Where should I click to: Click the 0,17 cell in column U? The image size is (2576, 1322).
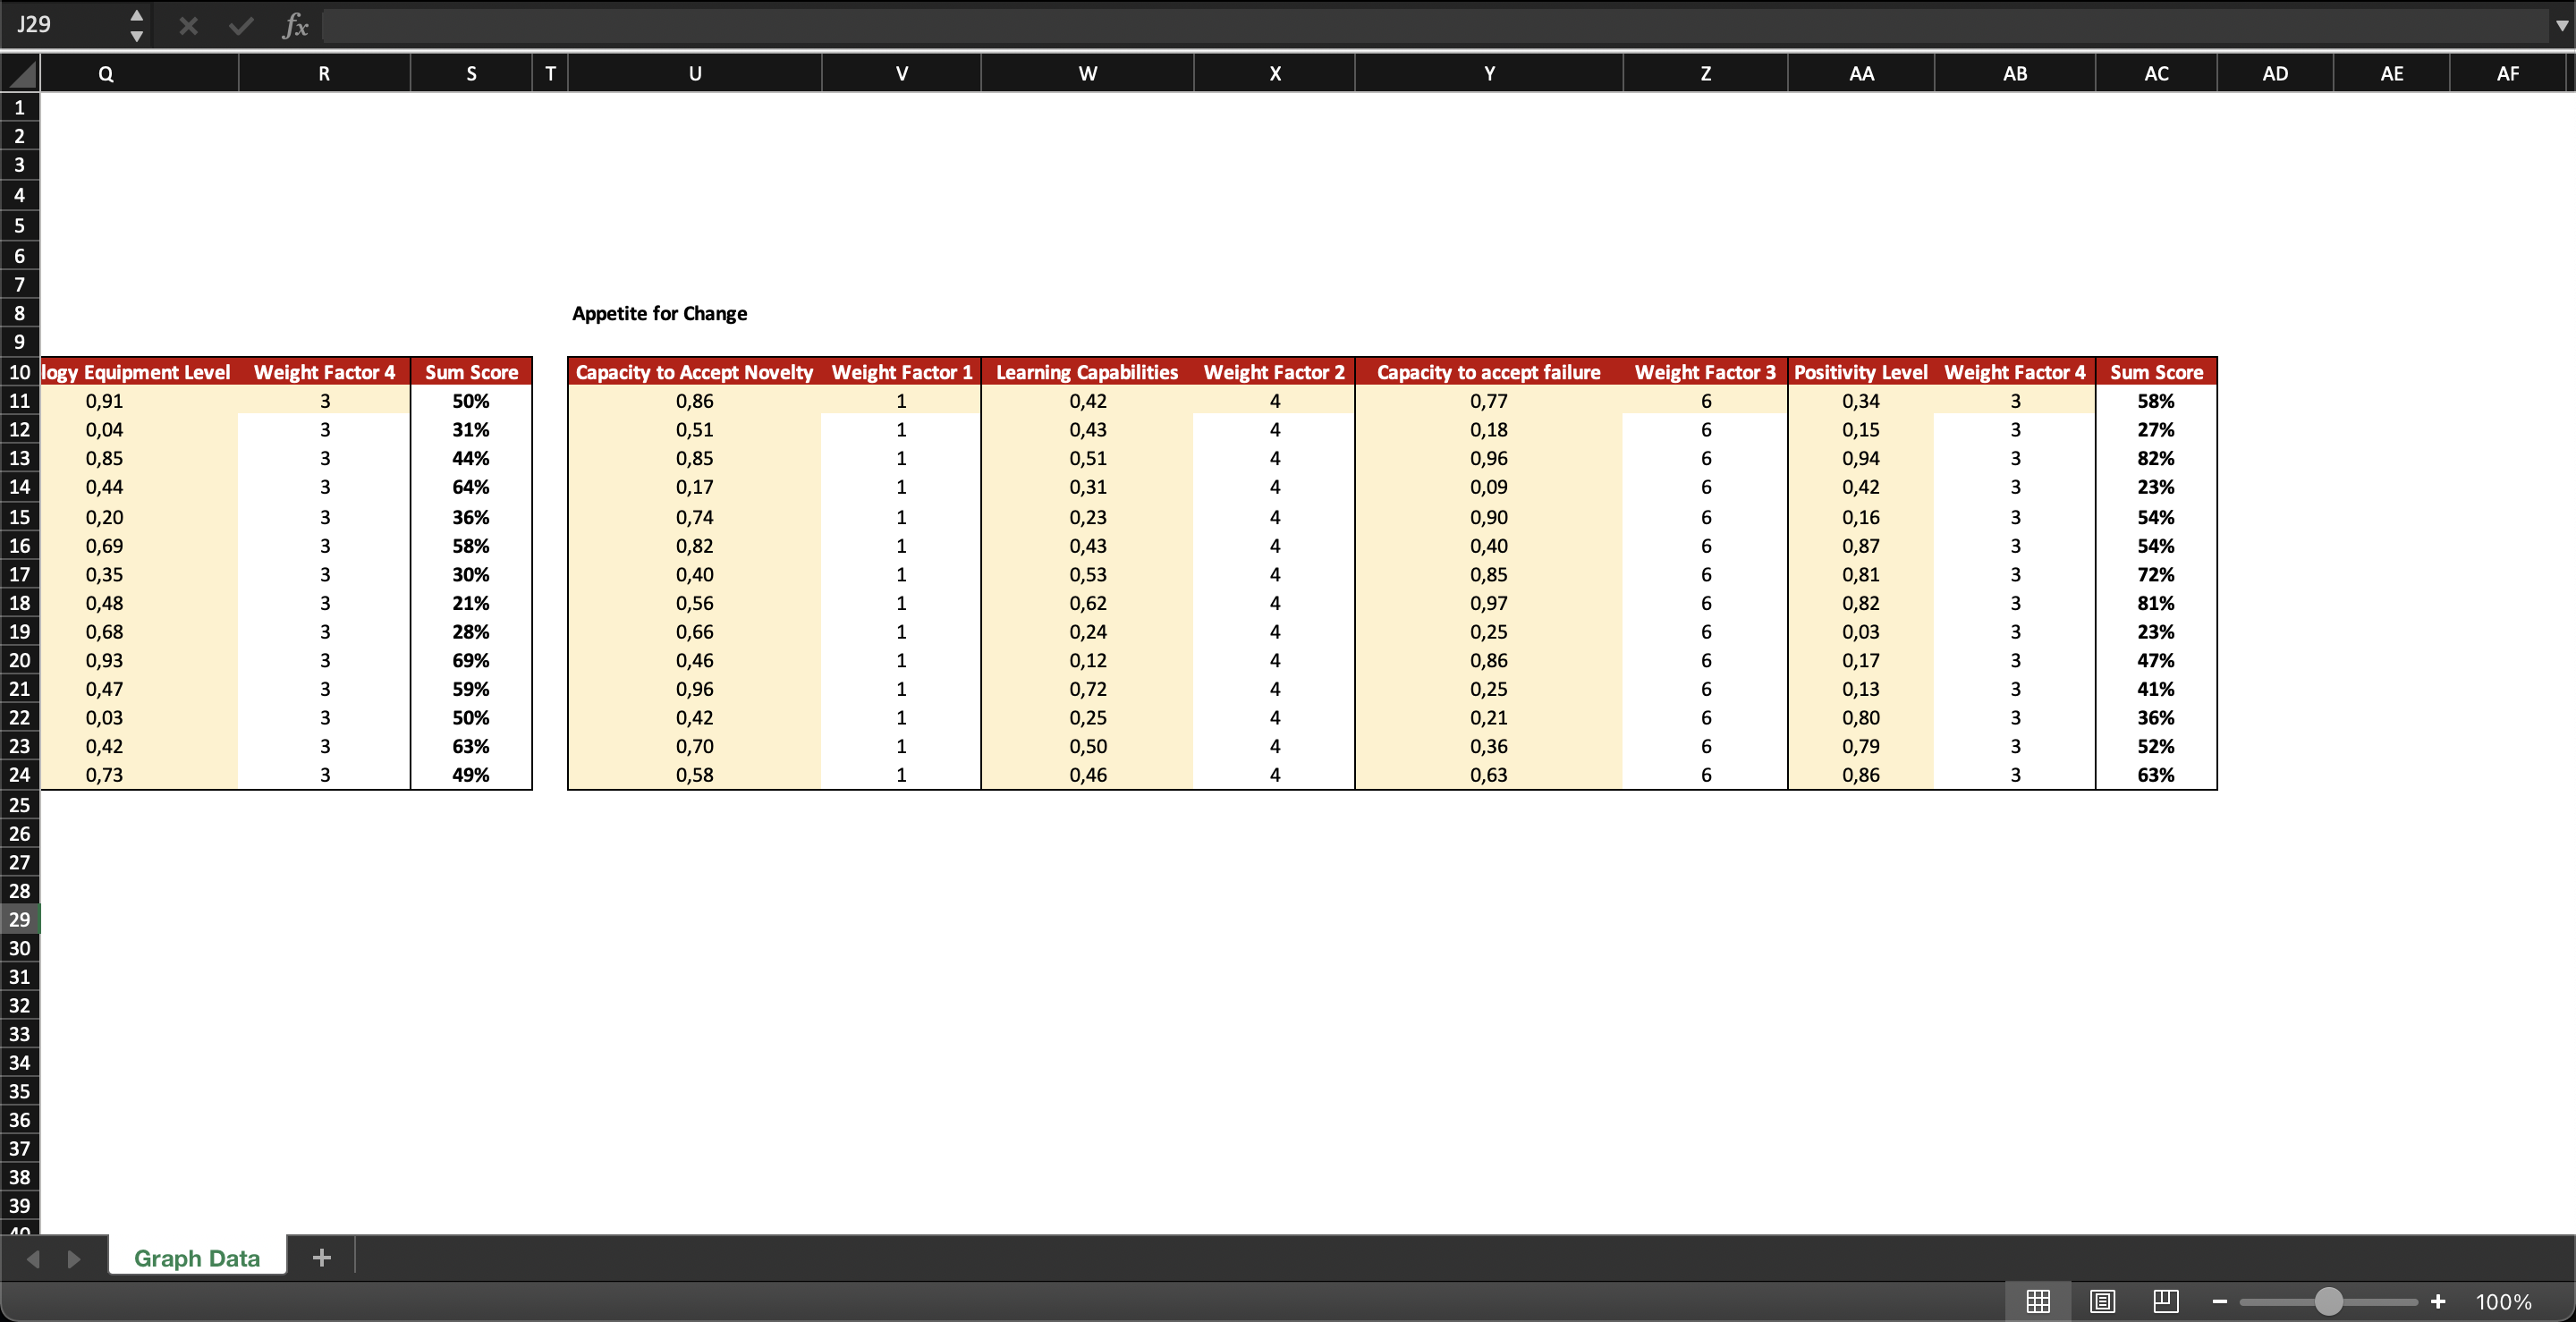coord(694,487)
